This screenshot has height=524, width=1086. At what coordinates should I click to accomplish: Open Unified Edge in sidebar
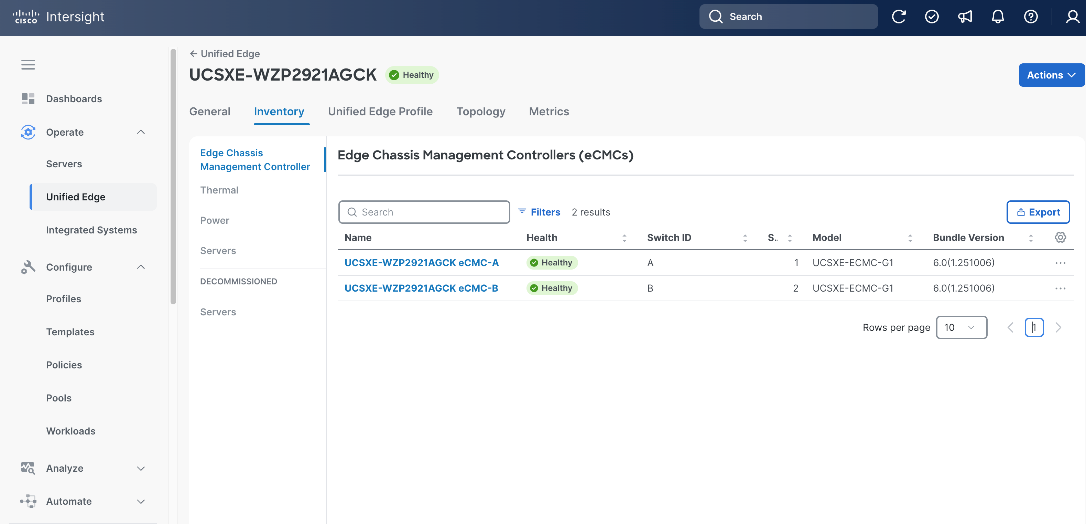pyautogui.click(x=93, y=197)
